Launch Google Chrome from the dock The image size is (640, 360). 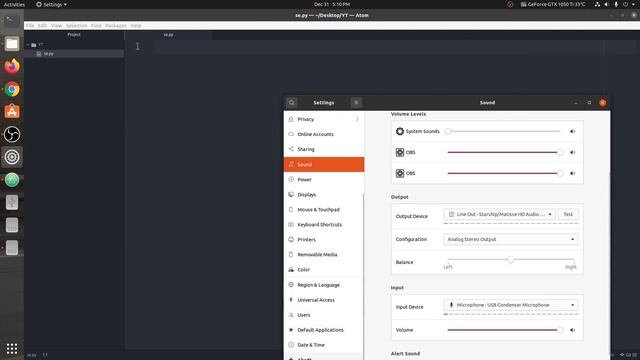tap(12, 89)
